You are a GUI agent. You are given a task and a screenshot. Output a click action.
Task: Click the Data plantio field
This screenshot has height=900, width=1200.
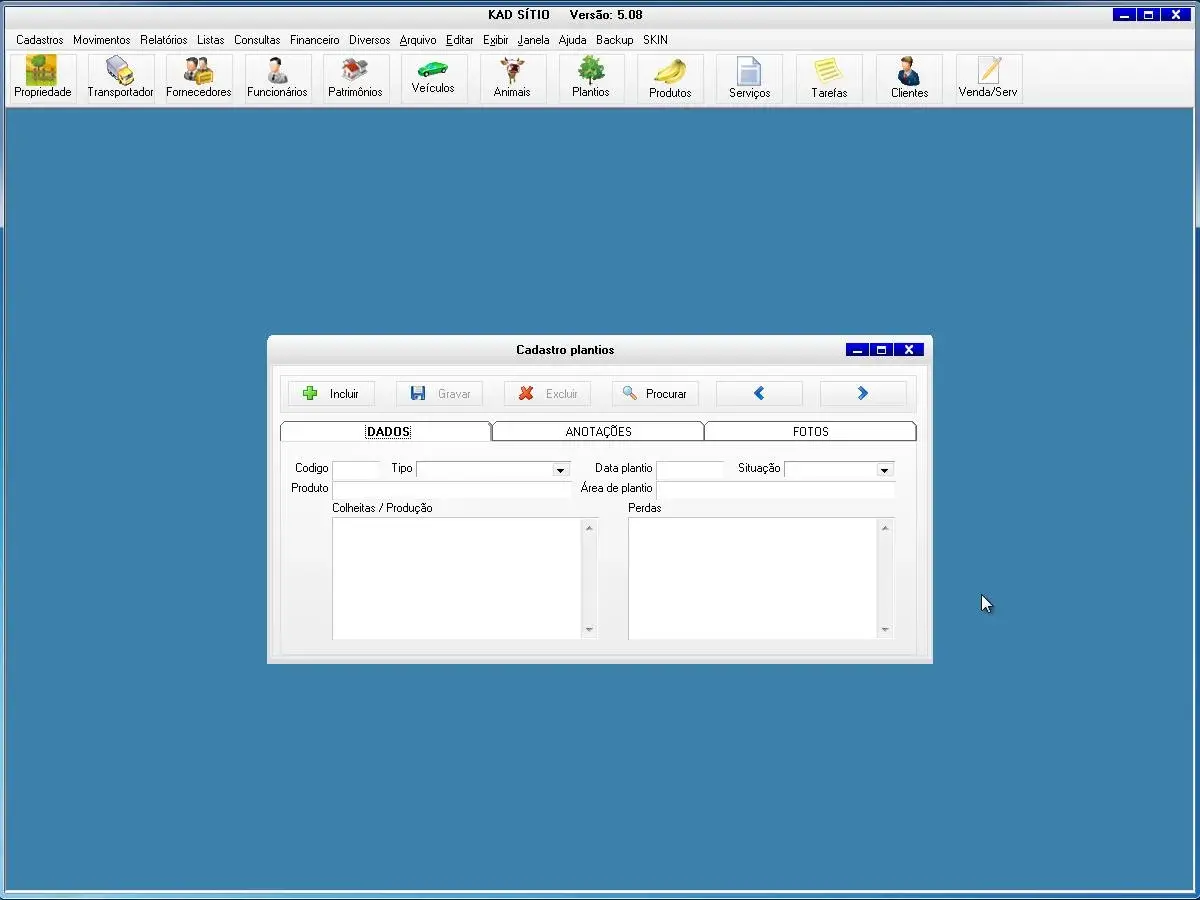[x=689, y=469]
